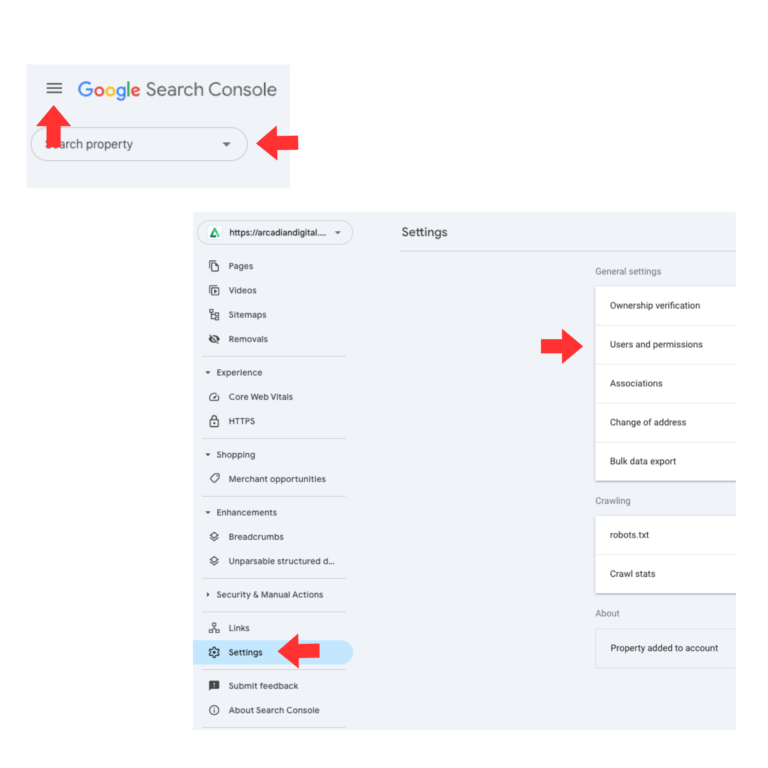
Task: Click the Pages icon in sidebar
Action: coord(214,266)
